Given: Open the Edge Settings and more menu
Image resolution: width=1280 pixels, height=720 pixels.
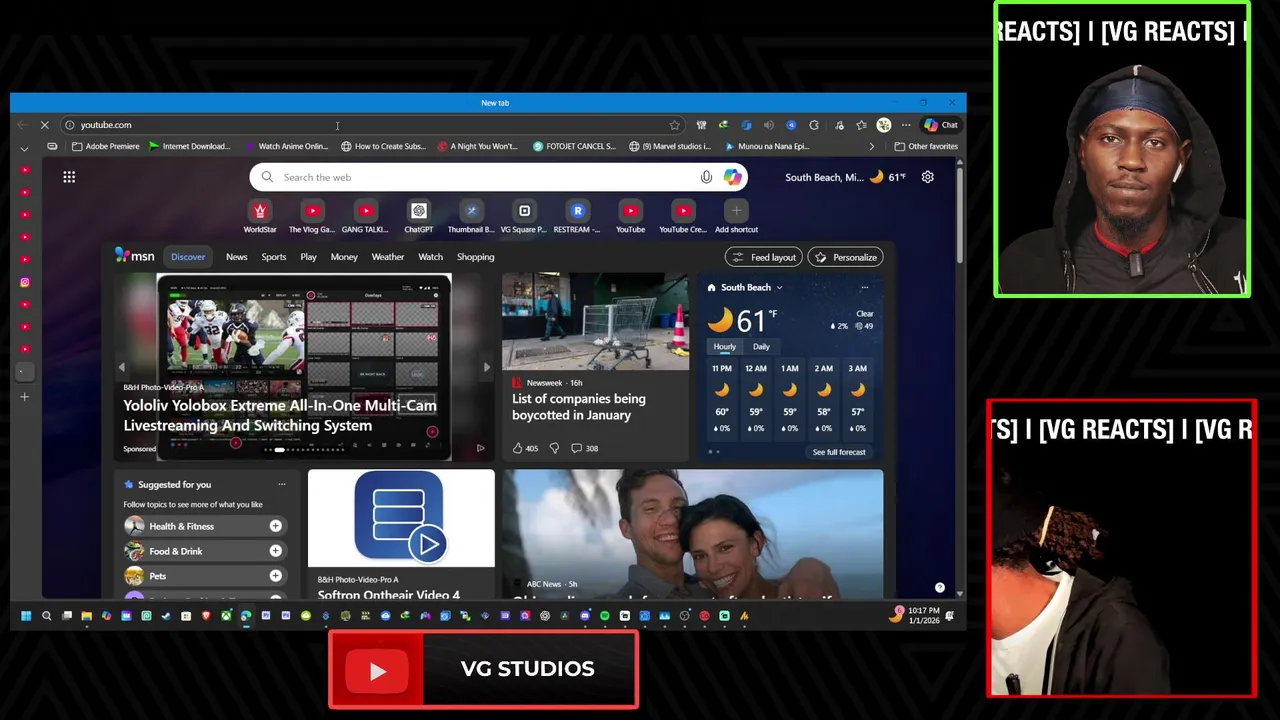Looking at the screenshot, I should (906, 125).
